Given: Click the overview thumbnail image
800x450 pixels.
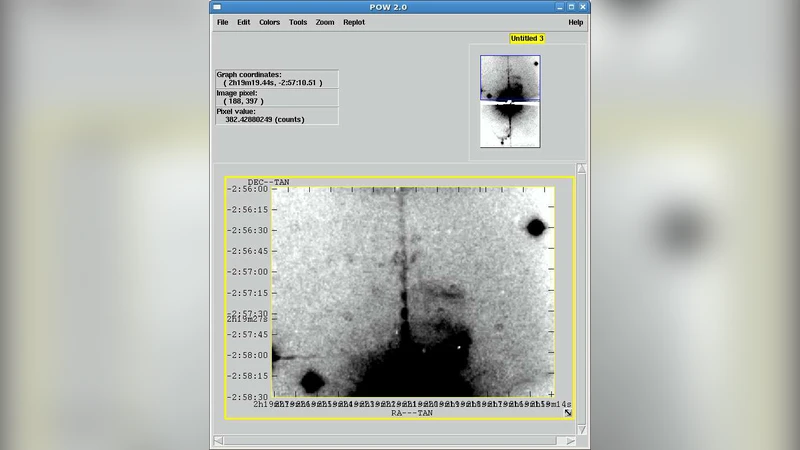Looking at the screenshot, I should pyautogui.click(x=510, y=101).
